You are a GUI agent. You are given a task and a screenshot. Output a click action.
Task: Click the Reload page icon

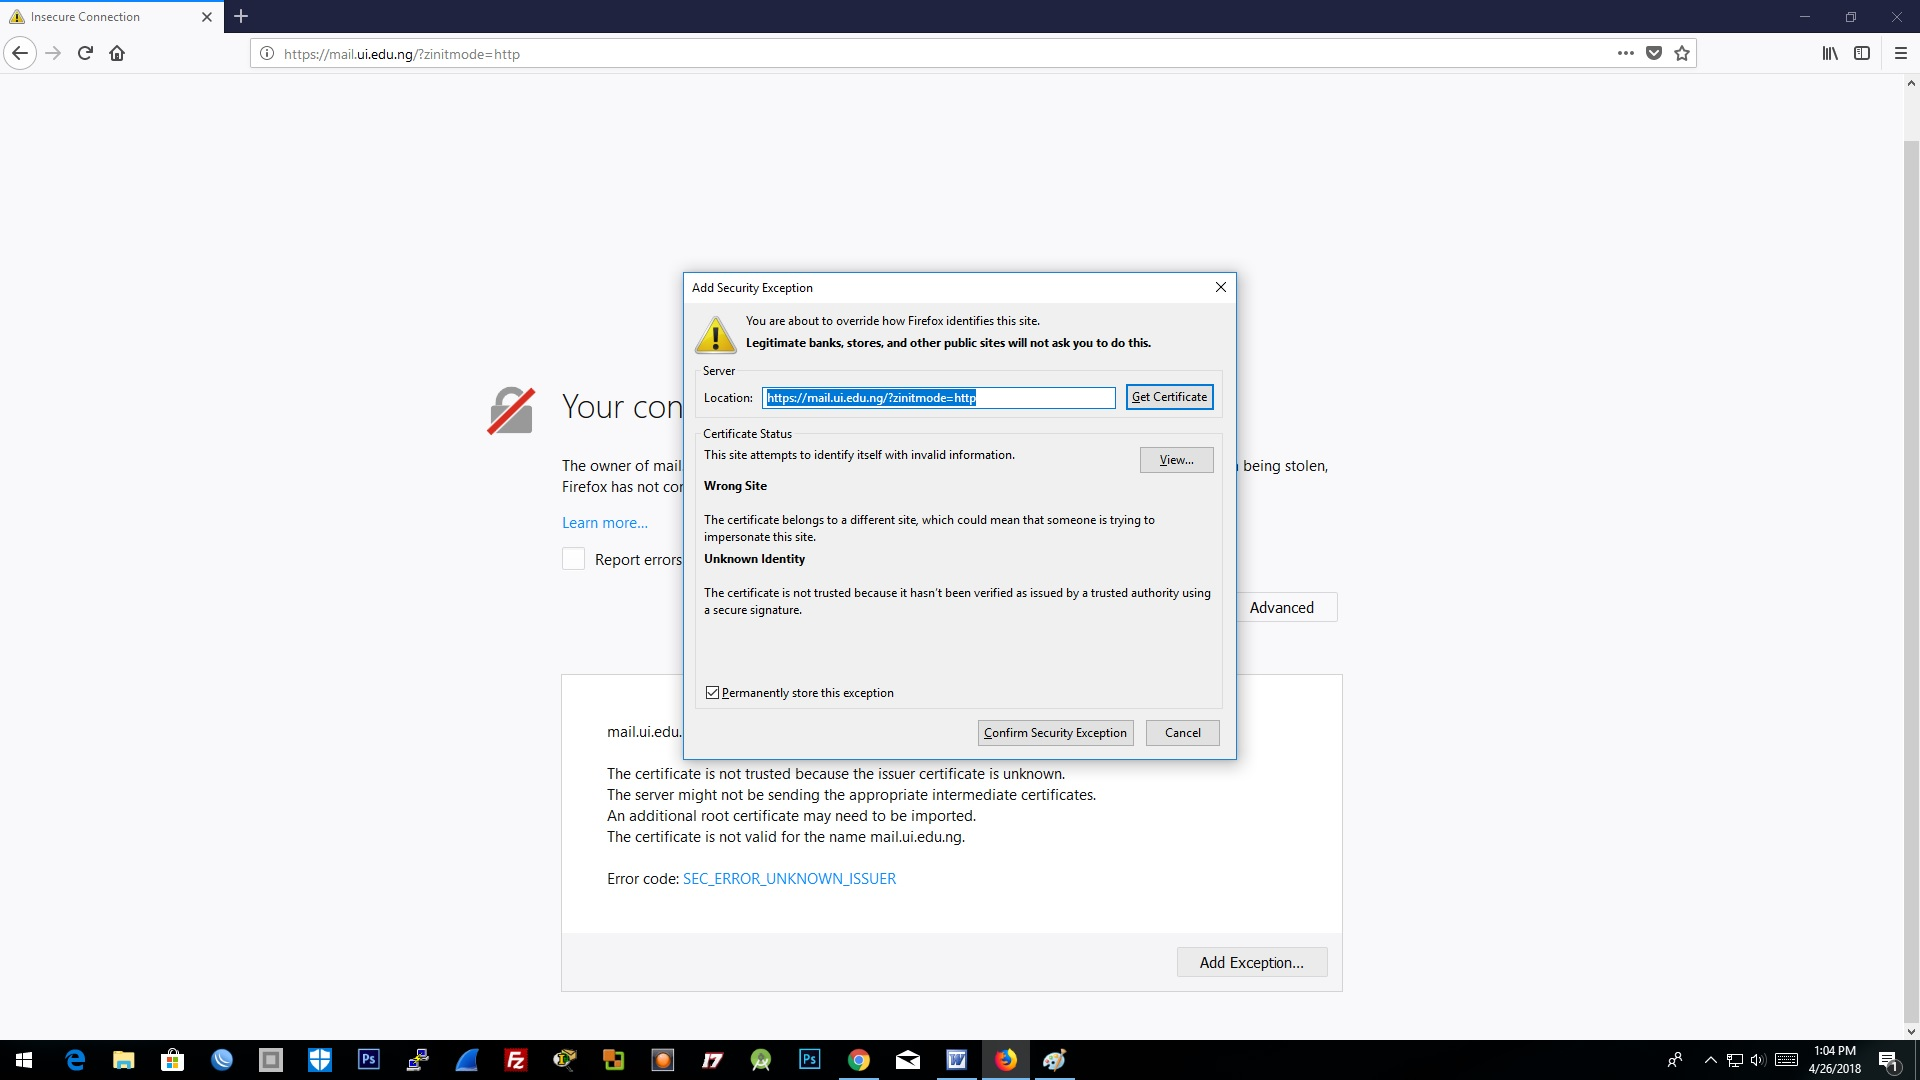tap(85, 53)
